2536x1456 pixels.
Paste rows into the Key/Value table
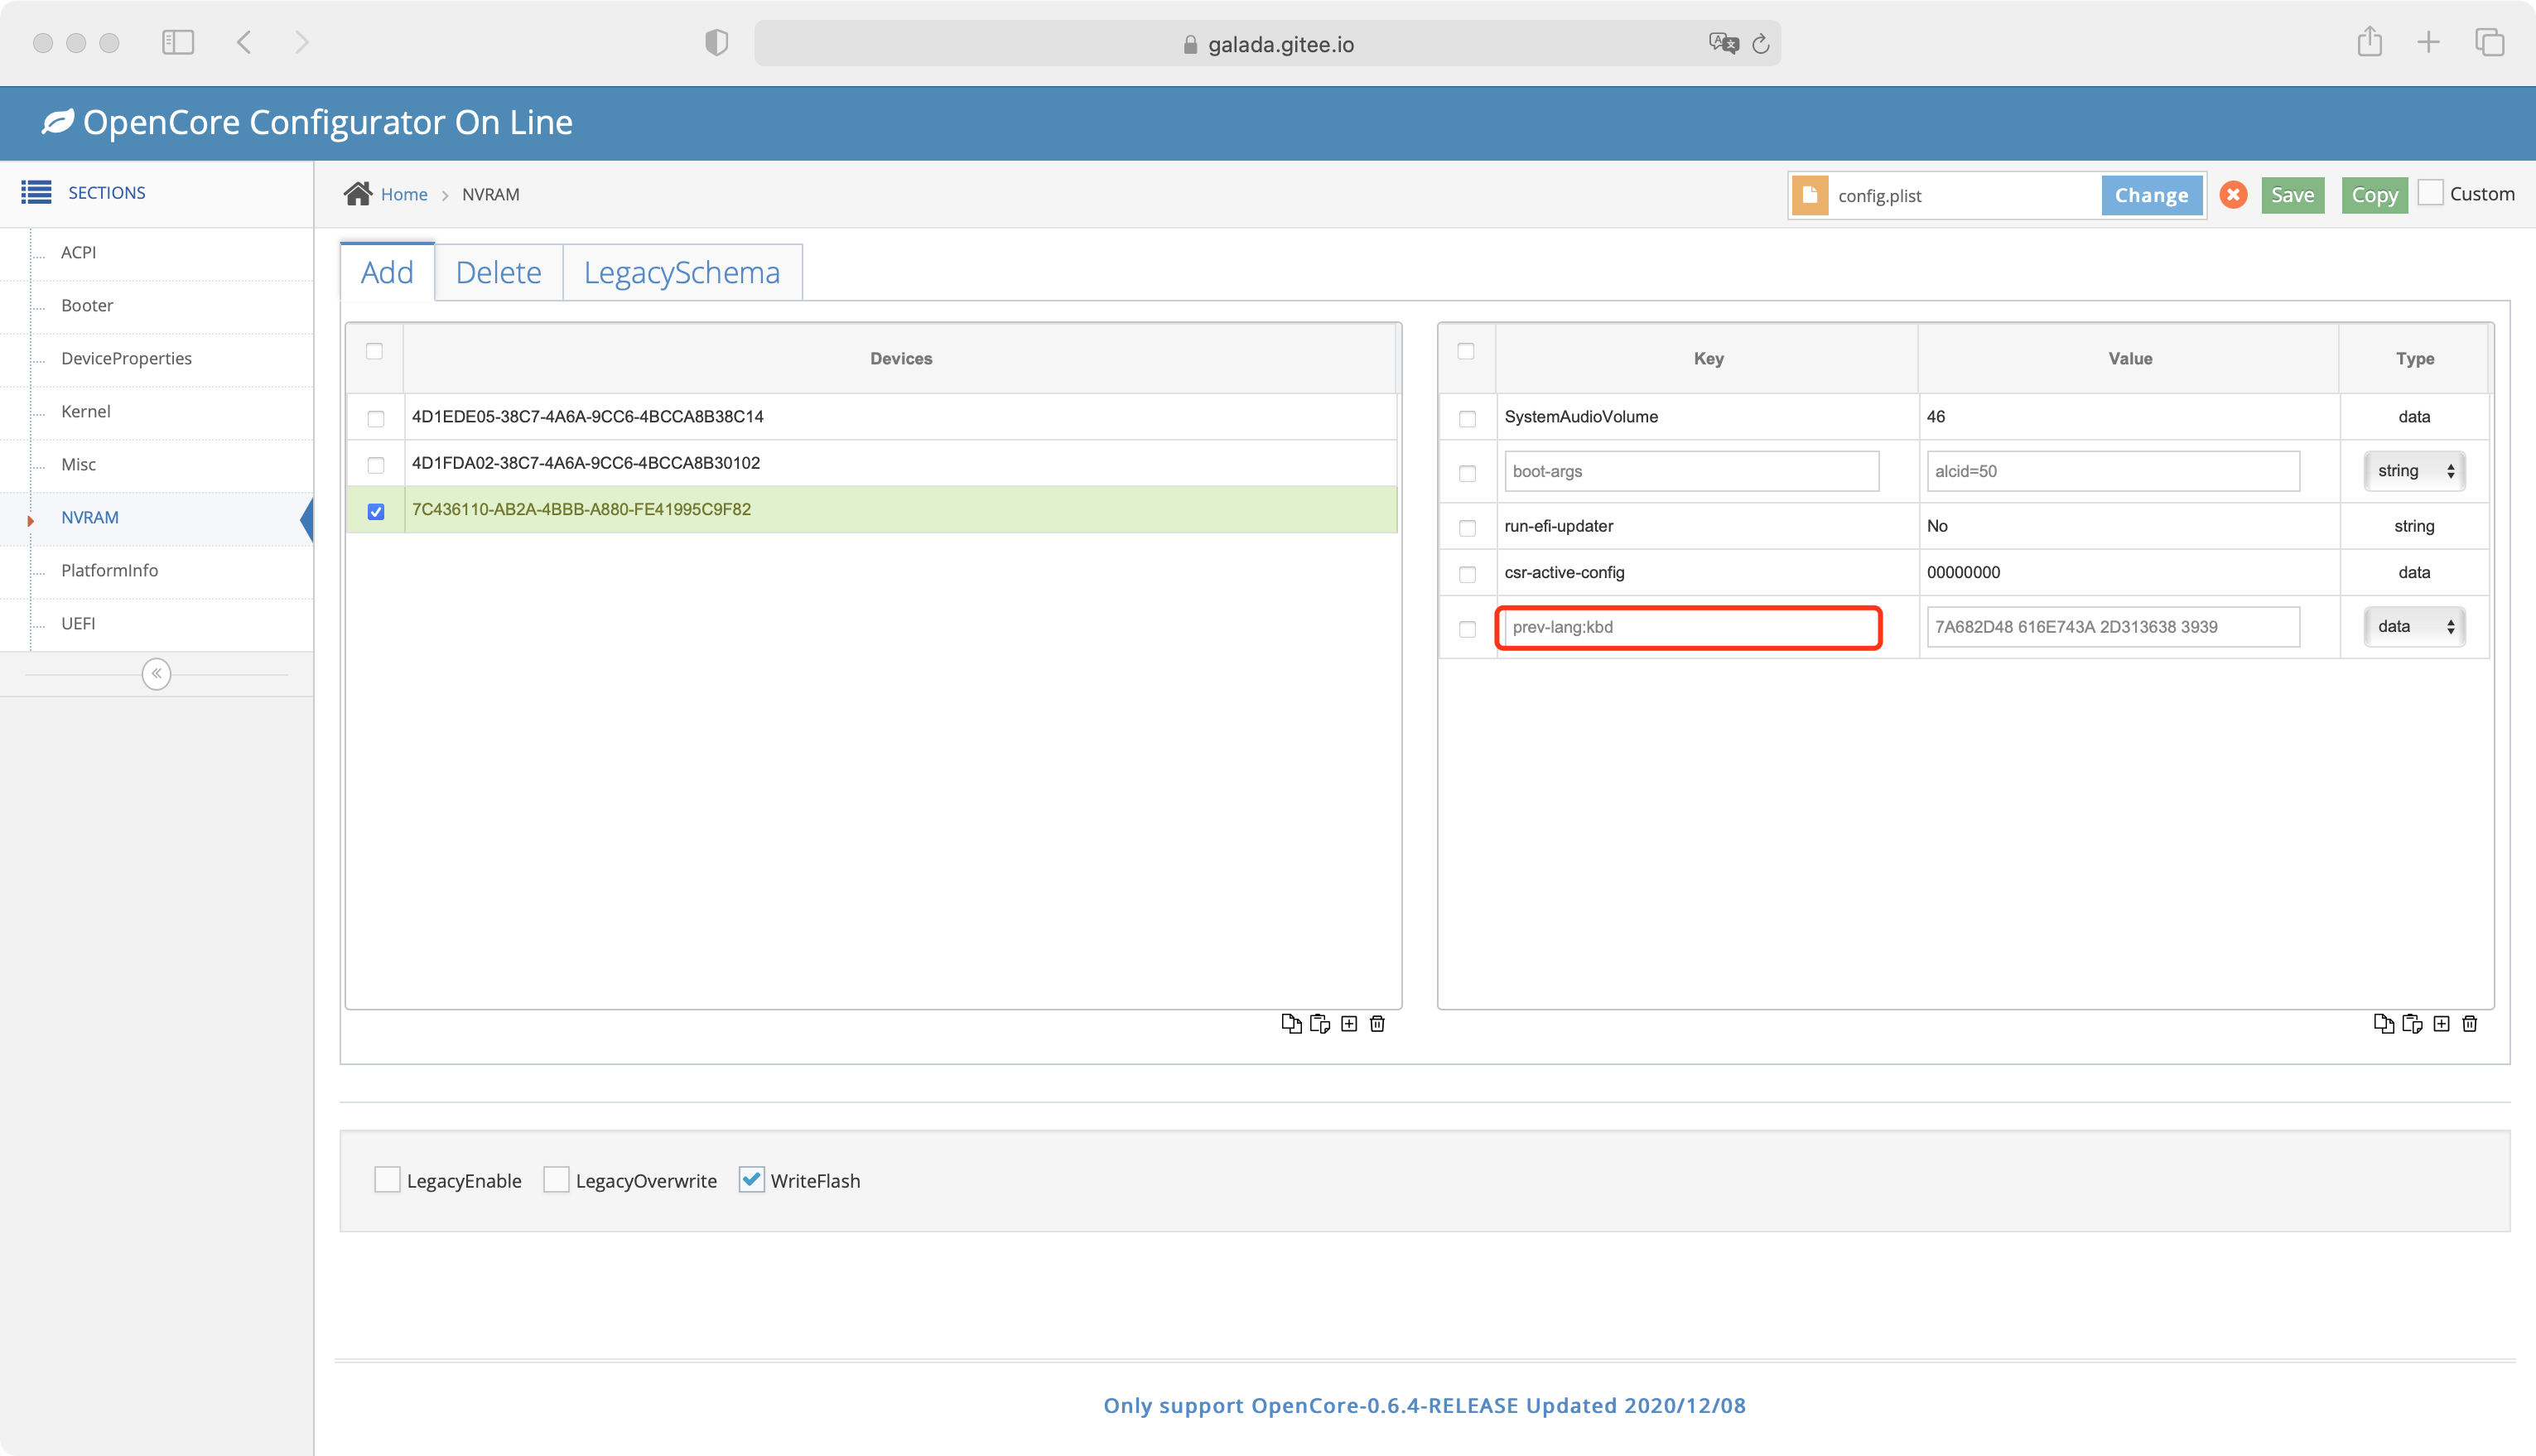(x=2412, y=1023)
